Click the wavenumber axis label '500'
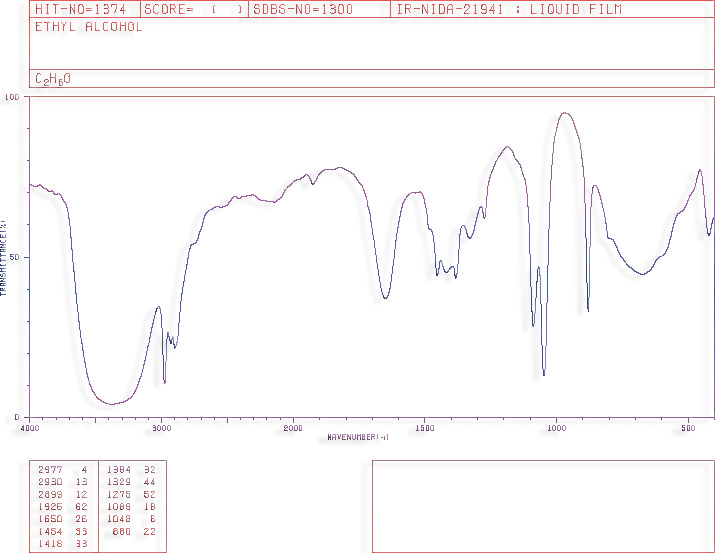The image size is (715, 553). tap(688, 428)
